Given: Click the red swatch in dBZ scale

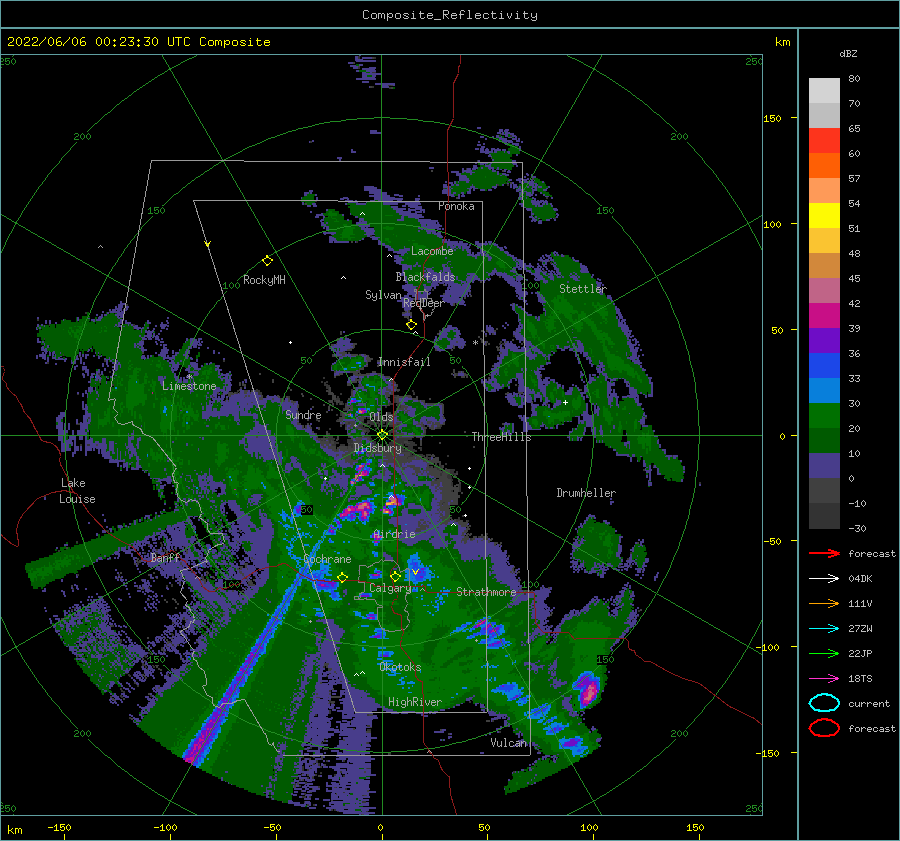Looking at the screenshot, I should [x=824, y=140].
